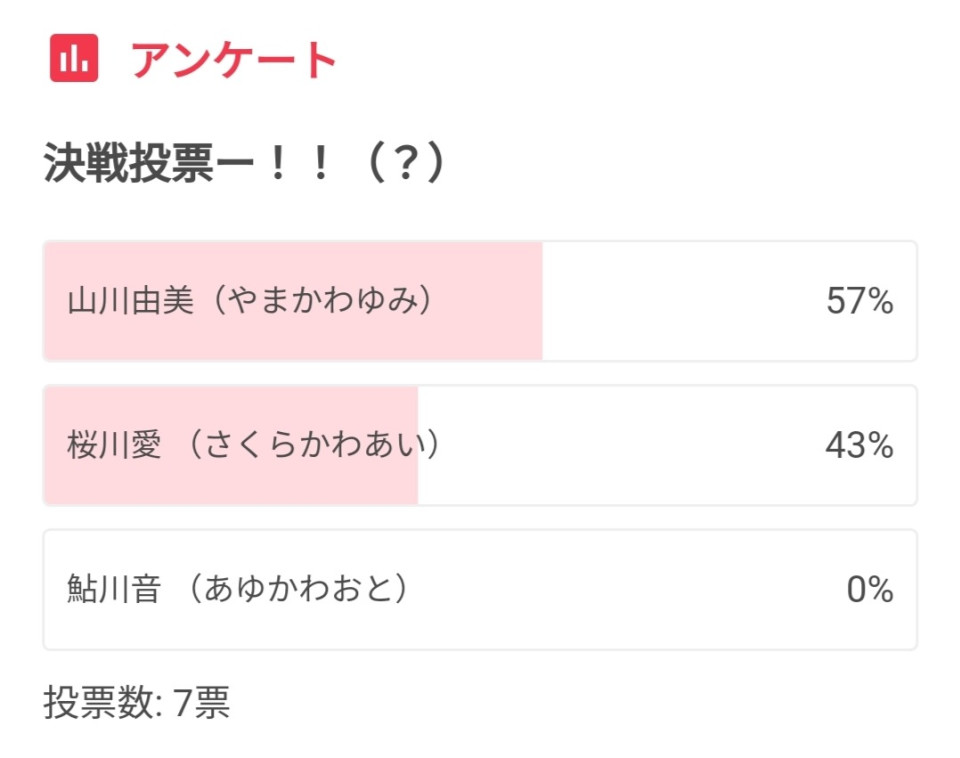The image size is (960, 758).
Task: Click the vote count 投票数: 7票
Action: [x=137, y=702]
